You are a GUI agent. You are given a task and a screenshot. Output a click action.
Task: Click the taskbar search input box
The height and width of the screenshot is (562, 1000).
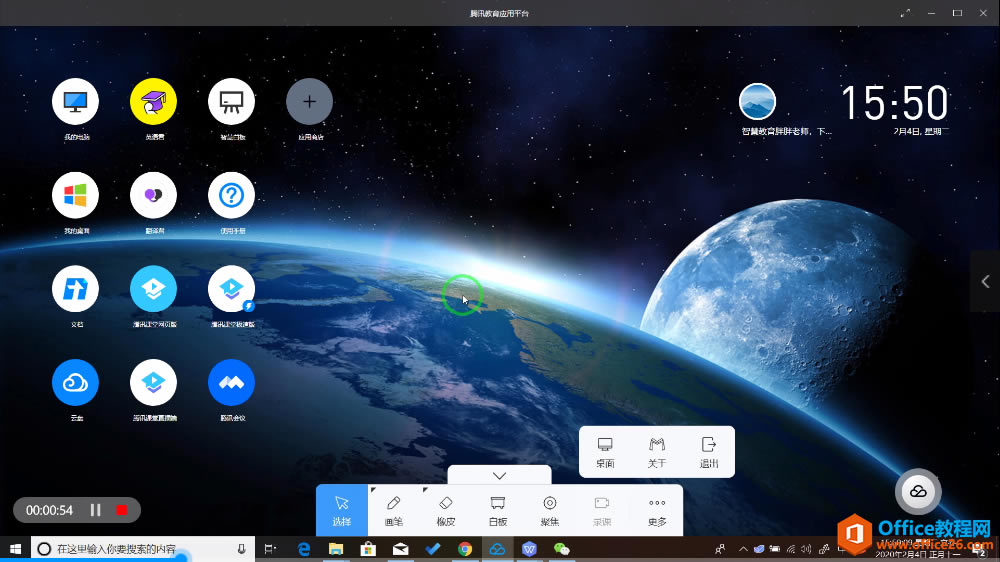143,549
